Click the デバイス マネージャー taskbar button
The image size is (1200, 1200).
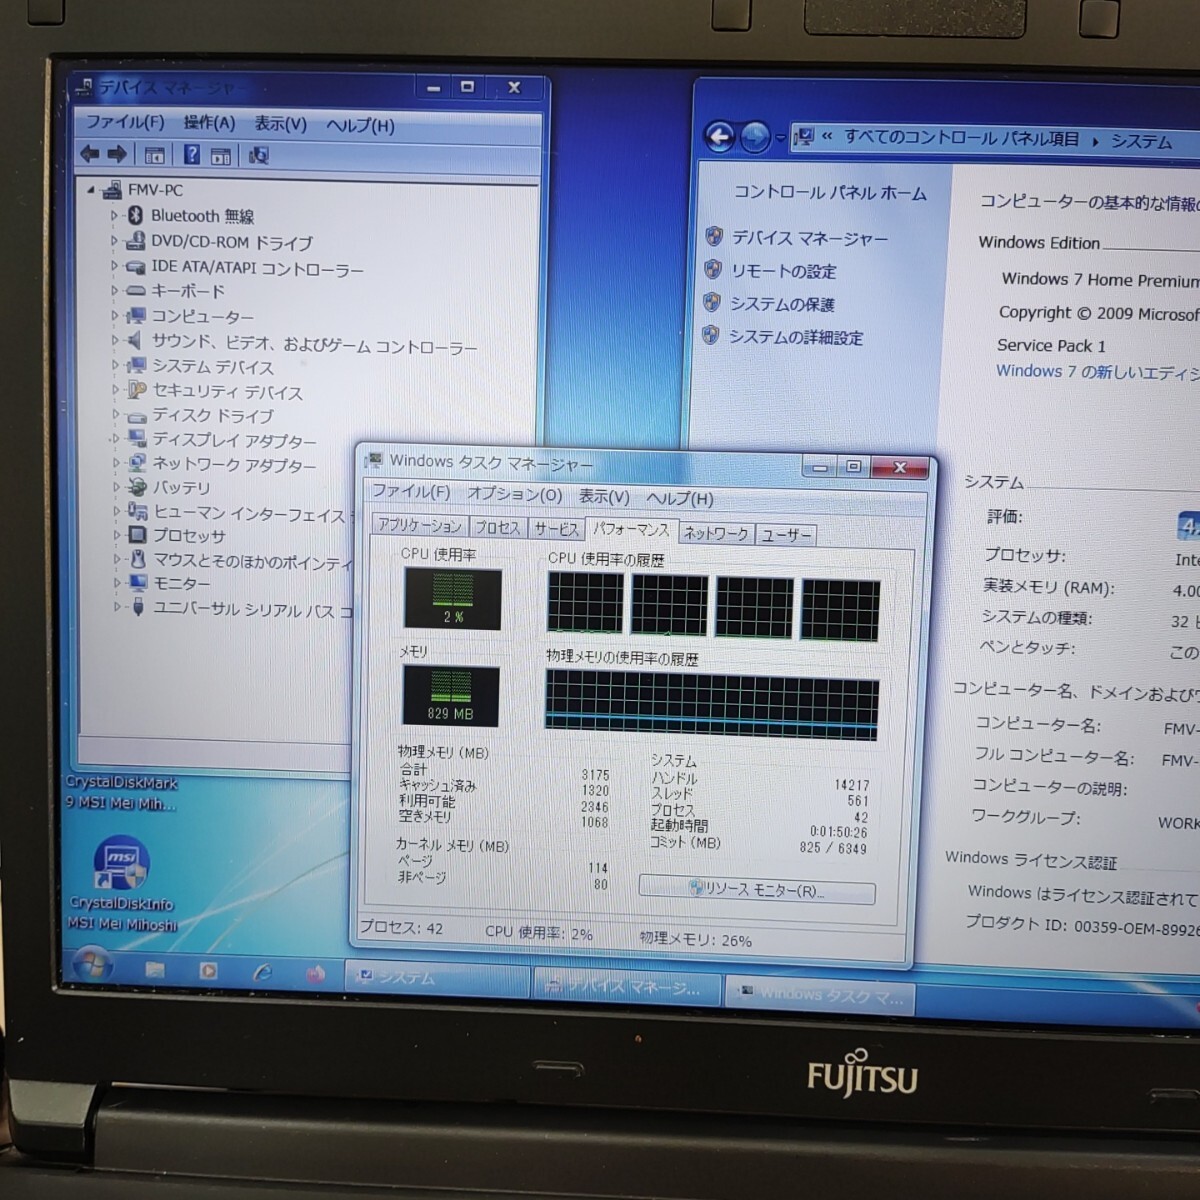627,986
